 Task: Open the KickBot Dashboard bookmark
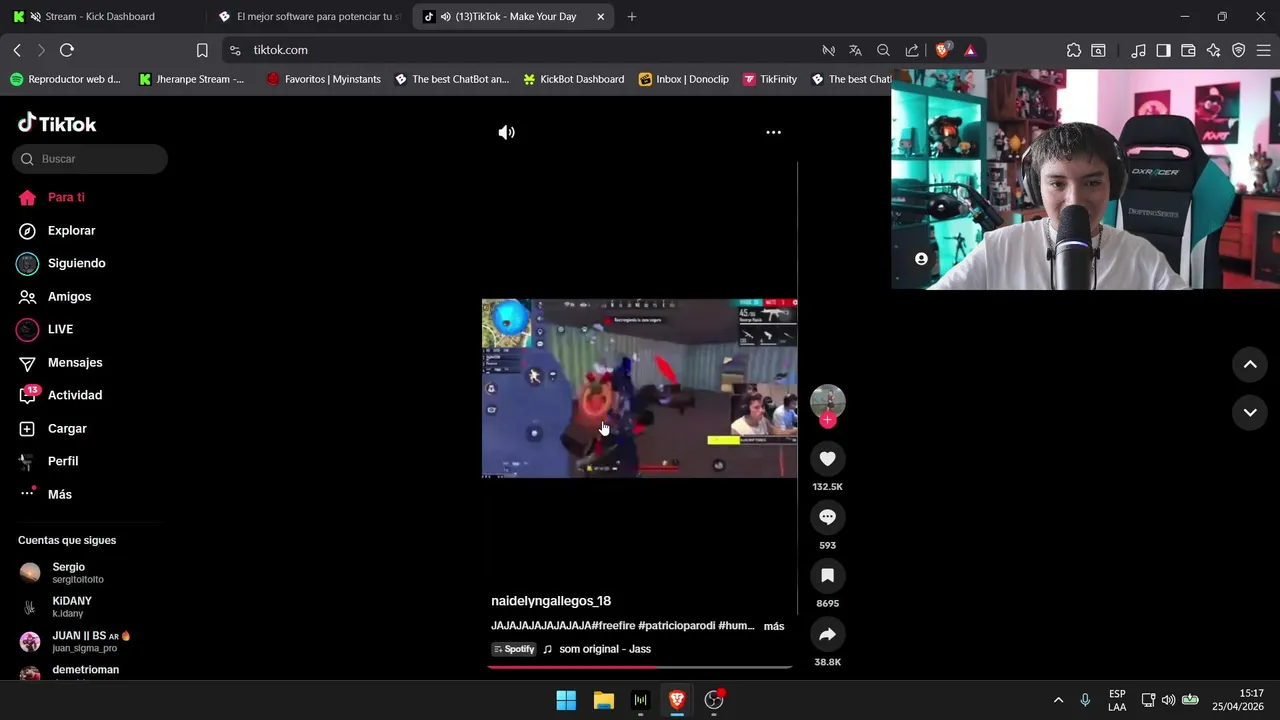[573, 79]
